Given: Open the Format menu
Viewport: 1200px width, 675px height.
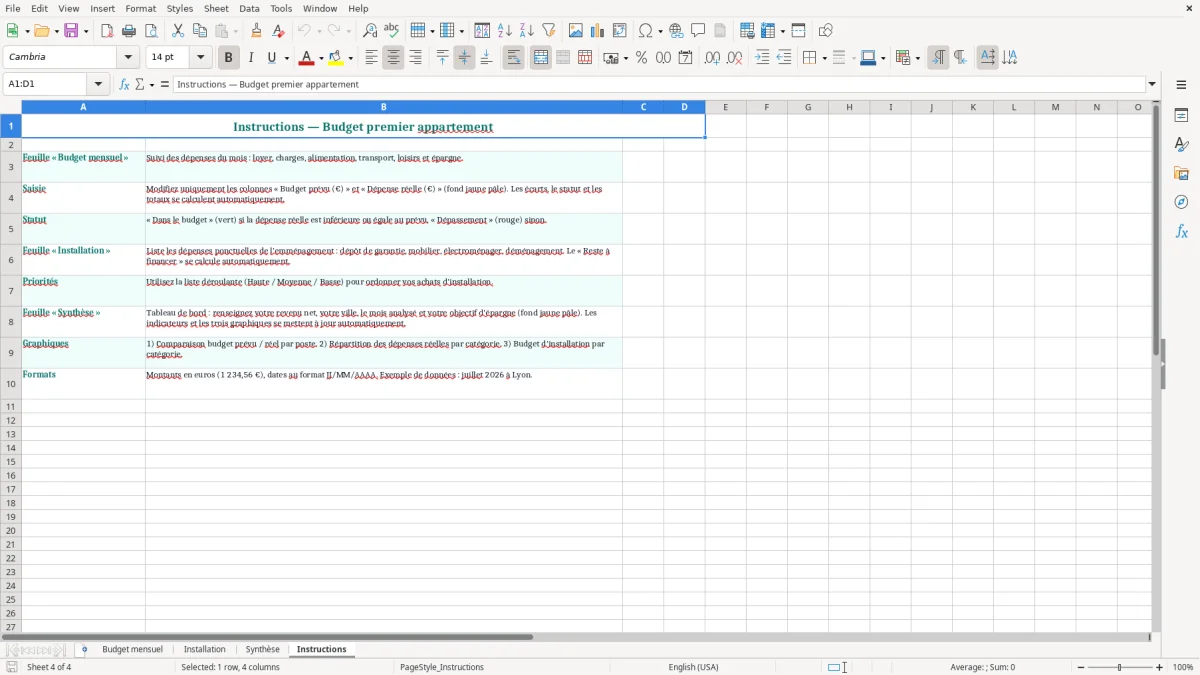Looking at the screenshot, I should tap(141, 8).
